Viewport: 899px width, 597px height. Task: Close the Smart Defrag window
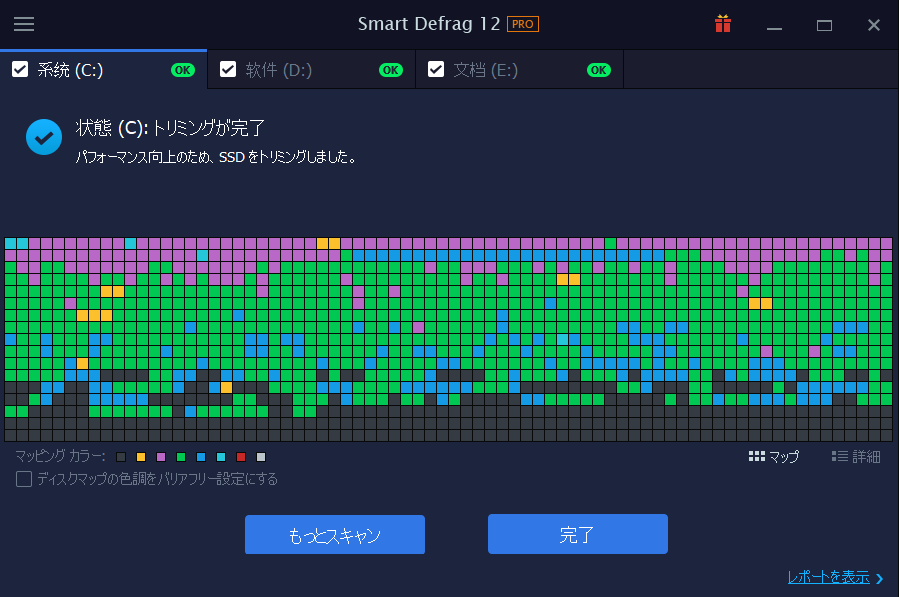click(x=874, y=25)
